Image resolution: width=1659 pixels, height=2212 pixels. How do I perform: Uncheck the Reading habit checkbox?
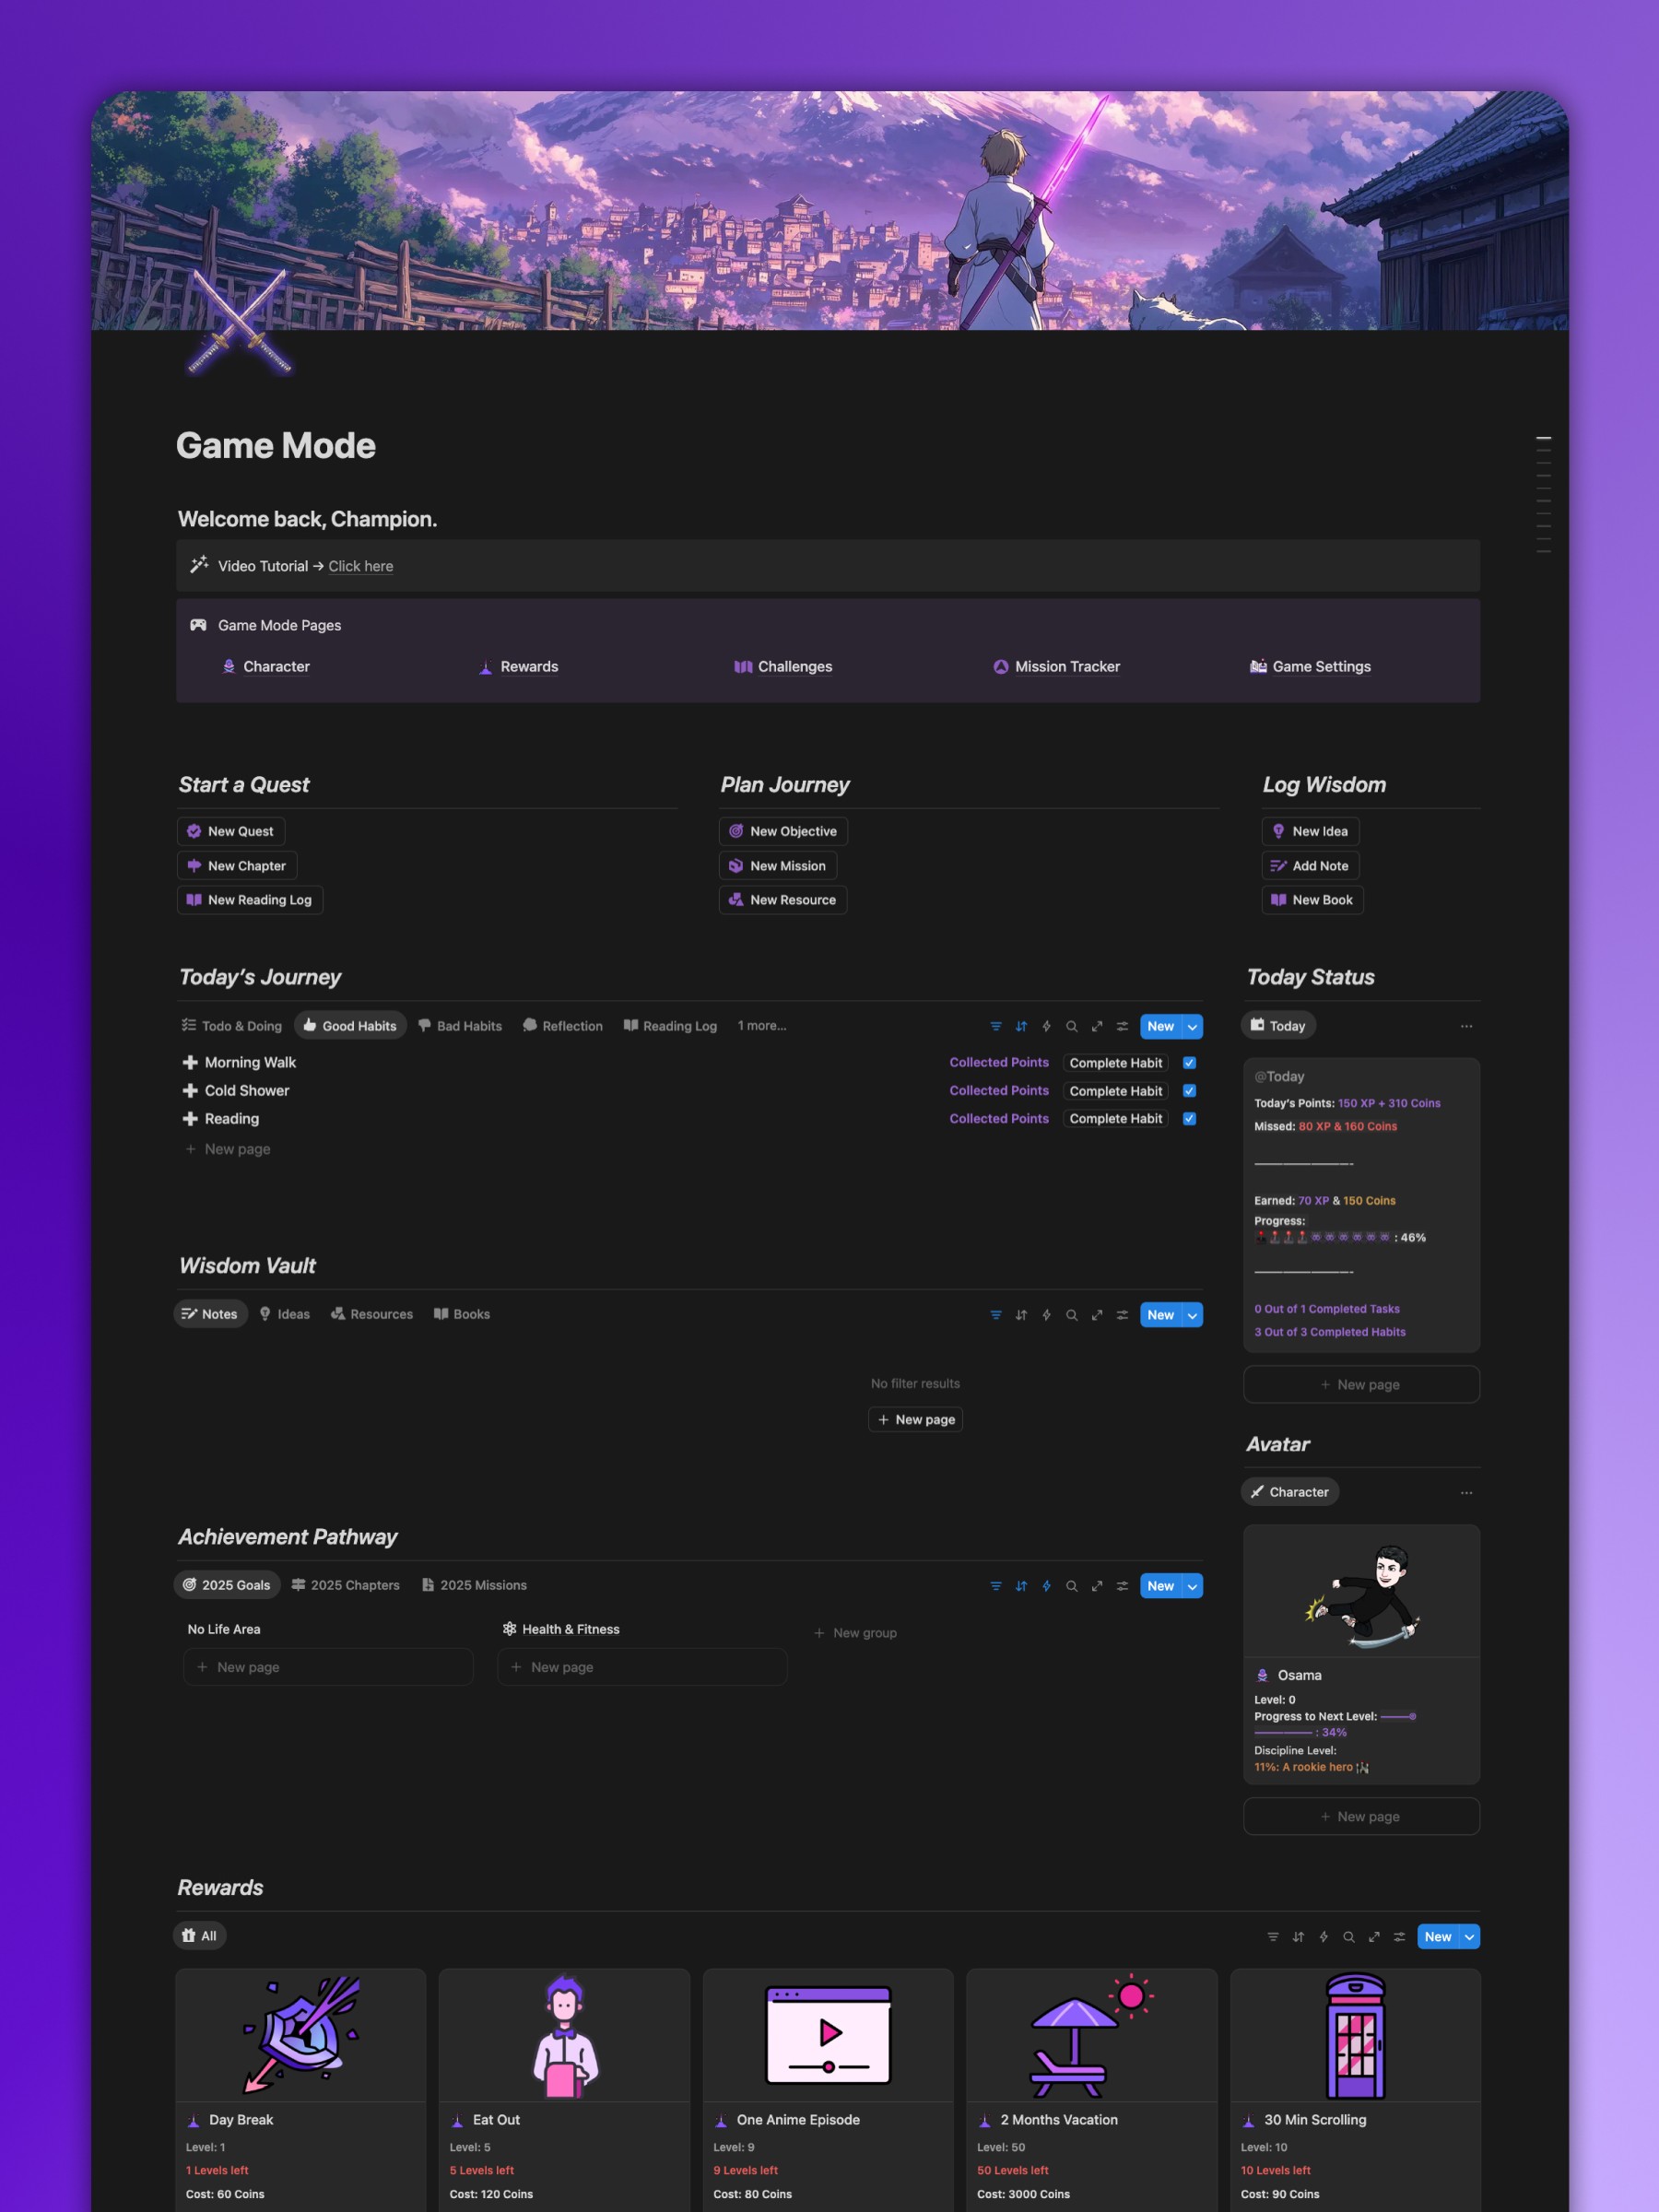(1189, 1119)
